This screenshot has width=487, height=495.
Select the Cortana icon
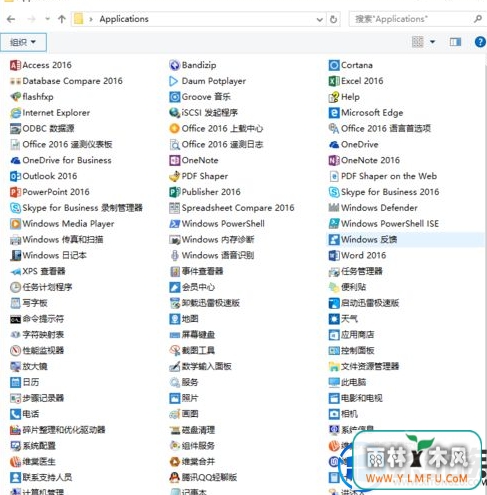[x=334, y=65]
